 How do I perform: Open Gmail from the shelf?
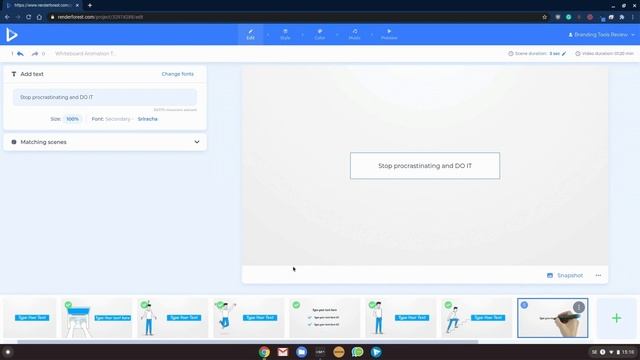tap(283, 352)
